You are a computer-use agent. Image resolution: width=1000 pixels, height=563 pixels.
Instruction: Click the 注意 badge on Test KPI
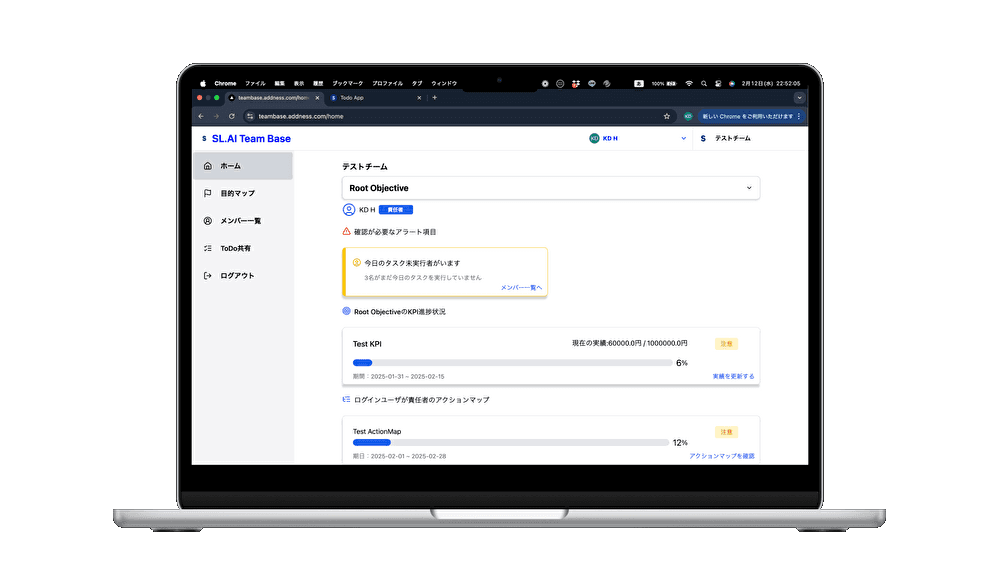click(726, 344)
